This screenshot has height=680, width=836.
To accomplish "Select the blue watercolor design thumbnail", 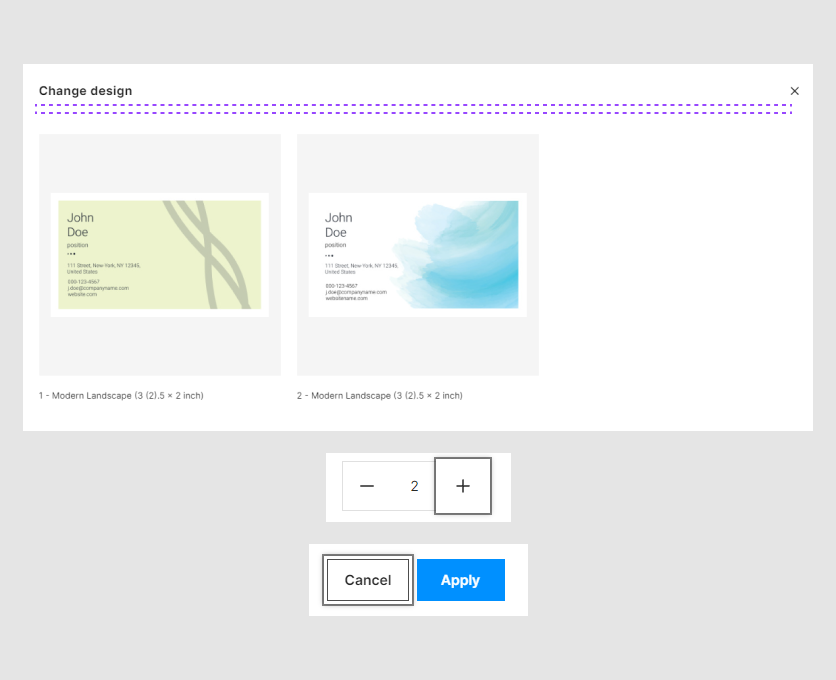I will pos(417,255).
